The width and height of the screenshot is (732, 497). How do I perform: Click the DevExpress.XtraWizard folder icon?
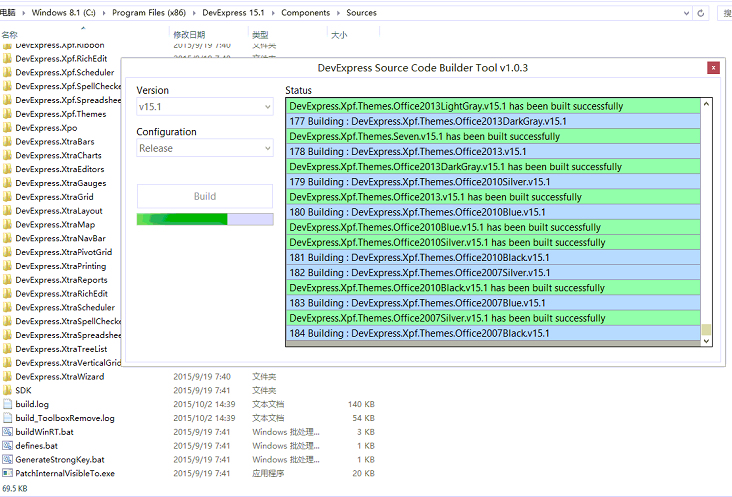[x=7, y=377]
